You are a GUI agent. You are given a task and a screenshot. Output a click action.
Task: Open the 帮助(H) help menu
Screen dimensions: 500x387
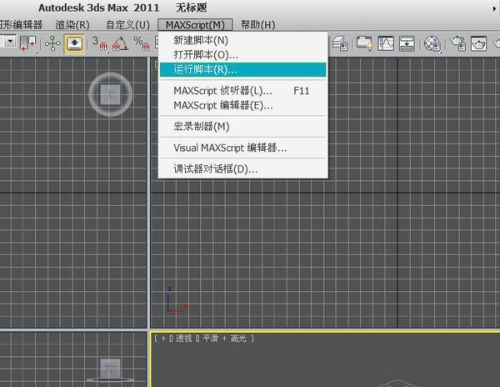point(258,25)
